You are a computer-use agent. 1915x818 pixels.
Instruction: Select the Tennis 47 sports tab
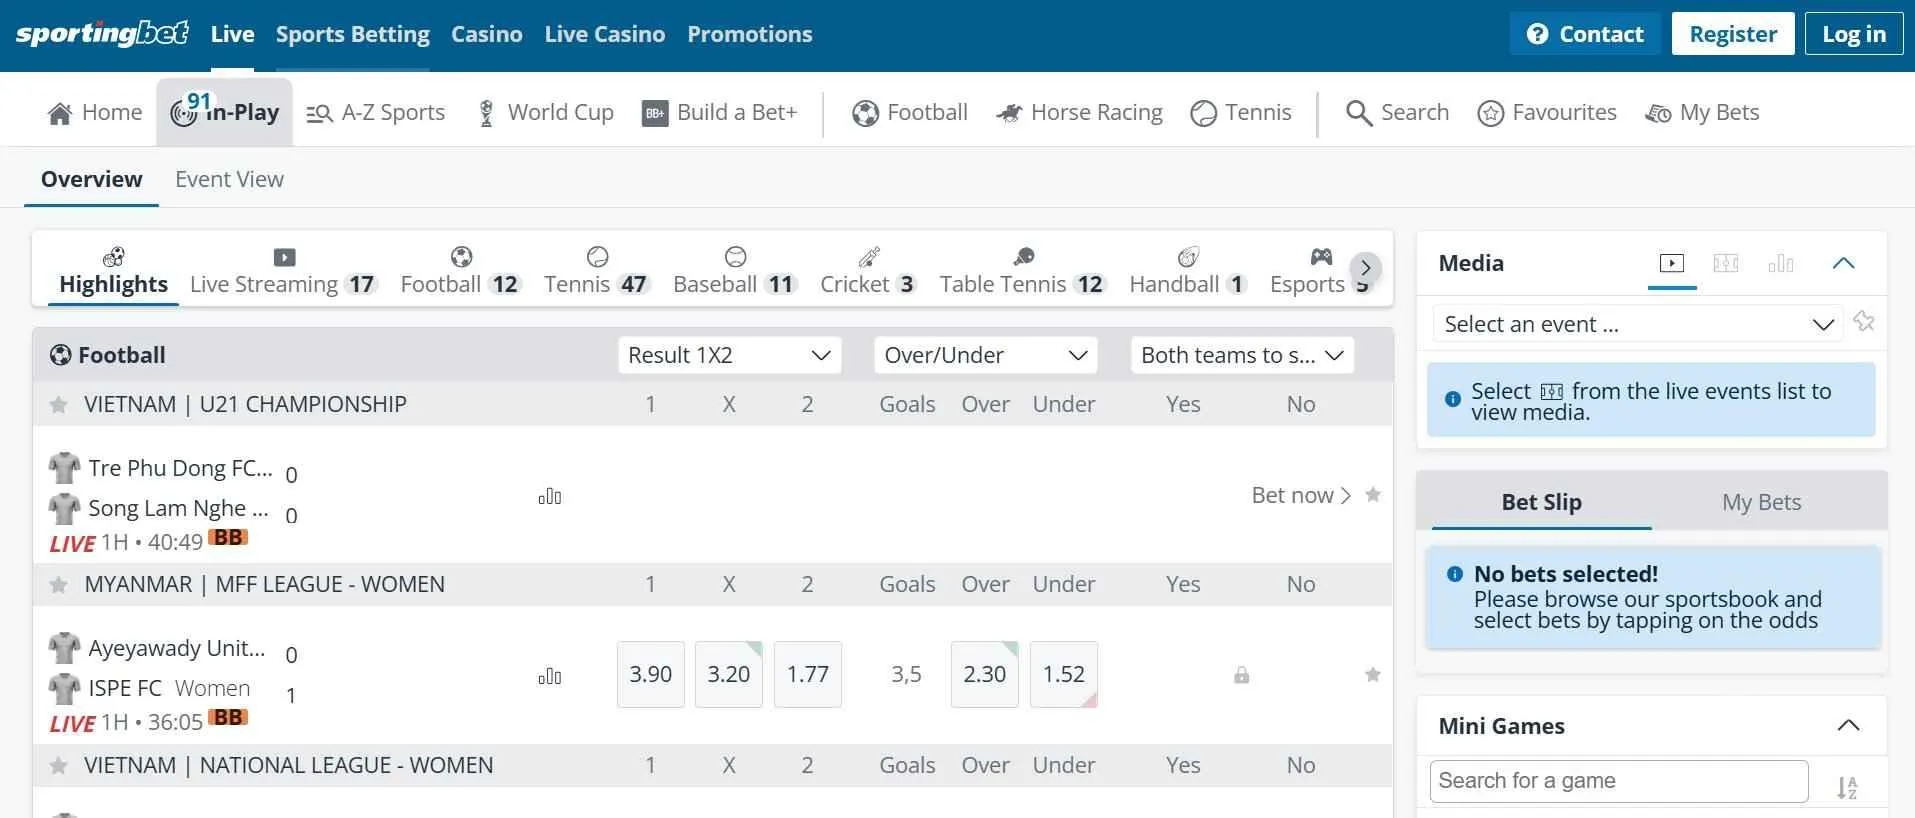coord(597,271)
